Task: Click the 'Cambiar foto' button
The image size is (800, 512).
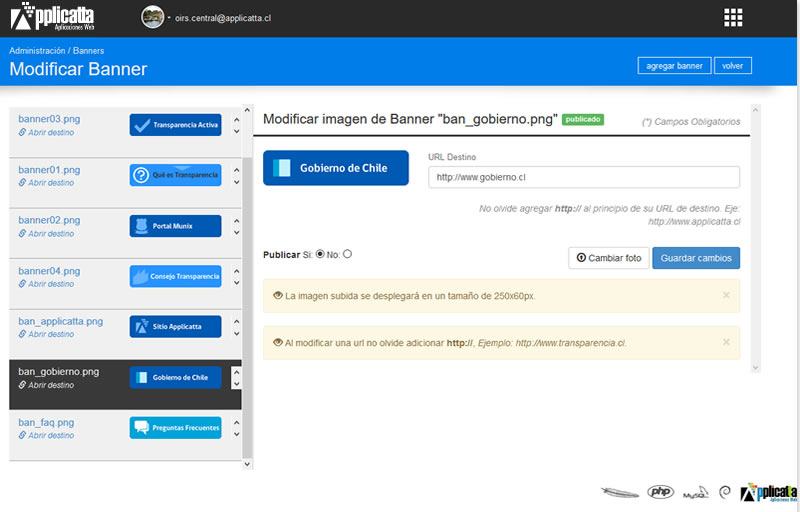Action: 608,258
